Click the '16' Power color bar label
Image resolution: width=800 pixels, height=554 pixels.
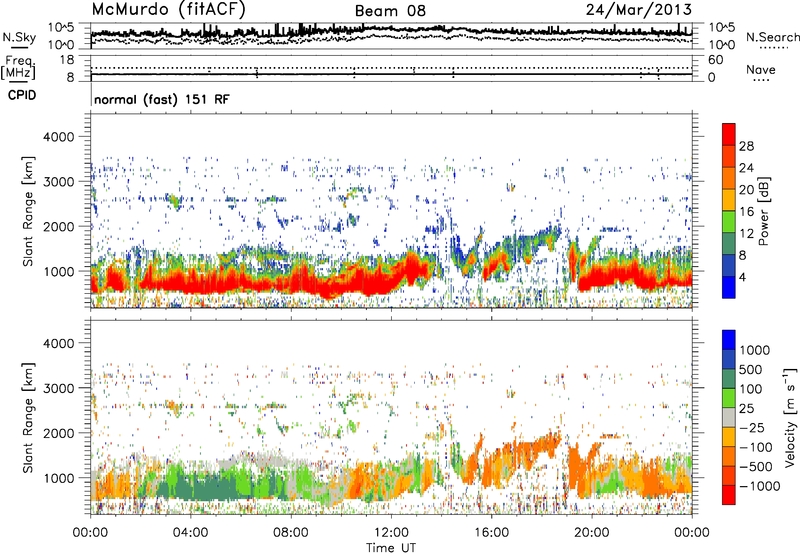click(746, 212)
